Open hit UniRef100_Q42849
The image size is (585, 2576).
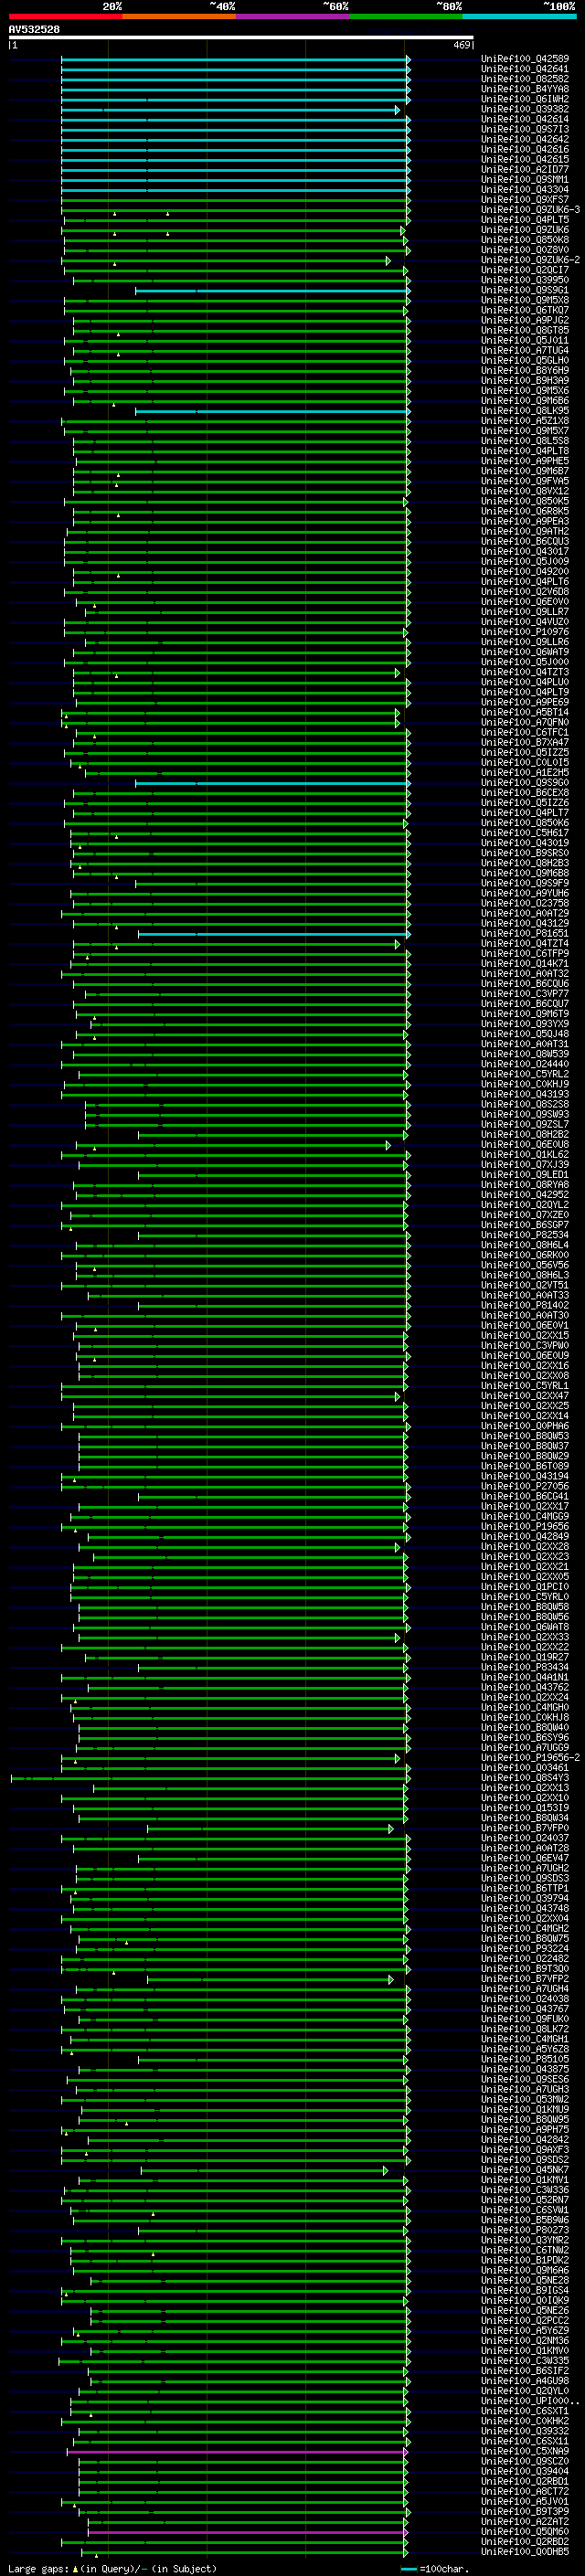(525, 1536)
